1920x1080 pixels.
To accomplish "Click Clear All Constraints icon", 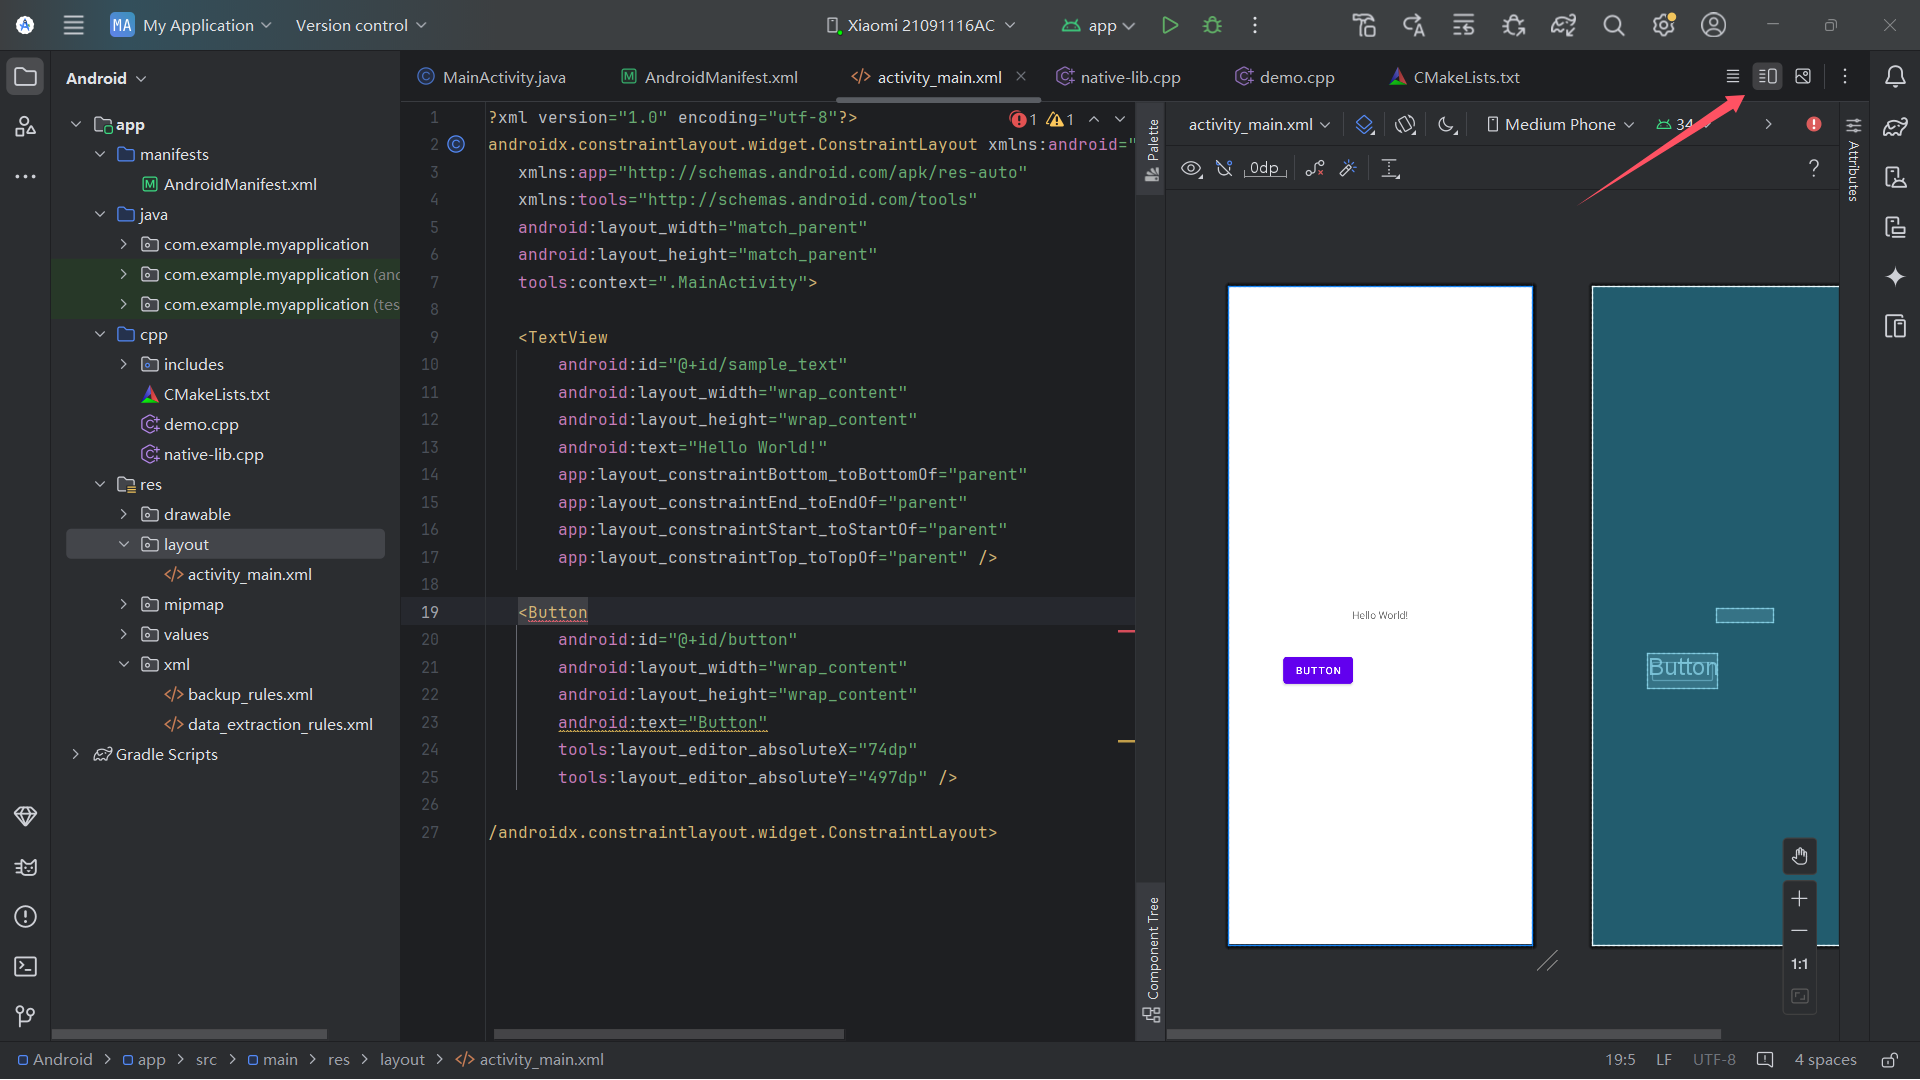I will tap(1315, 168).
